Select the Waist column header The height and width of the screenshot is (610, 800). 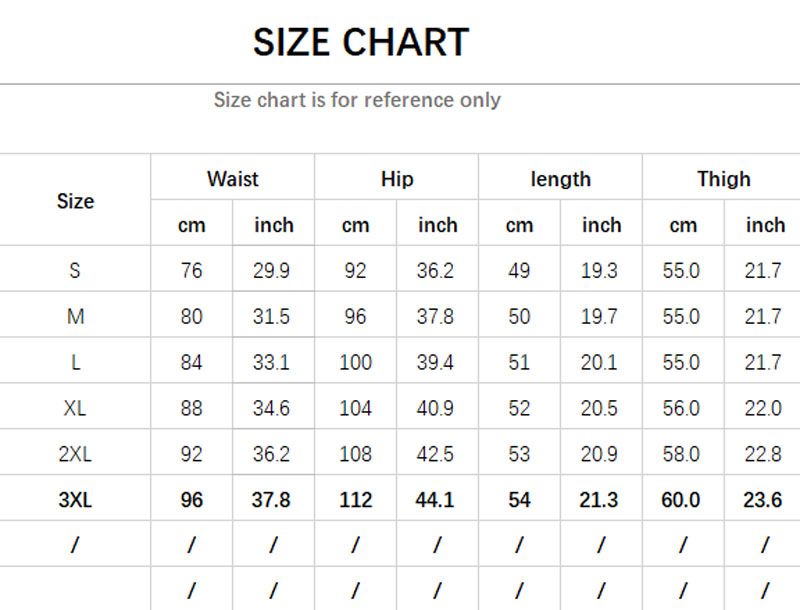232,179
